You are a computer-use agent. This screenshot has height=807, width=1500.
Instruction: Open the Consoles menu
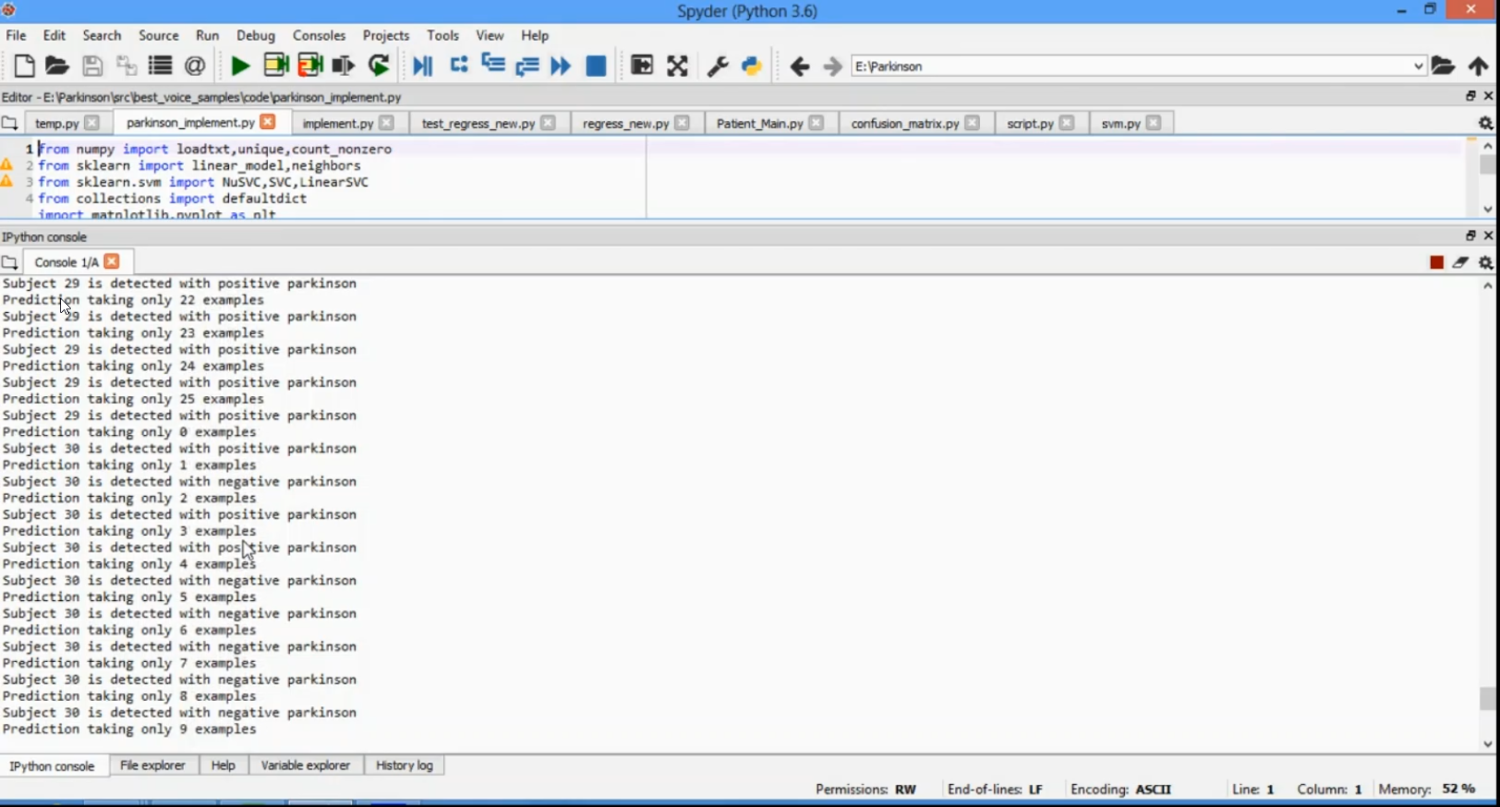point(318,35)
